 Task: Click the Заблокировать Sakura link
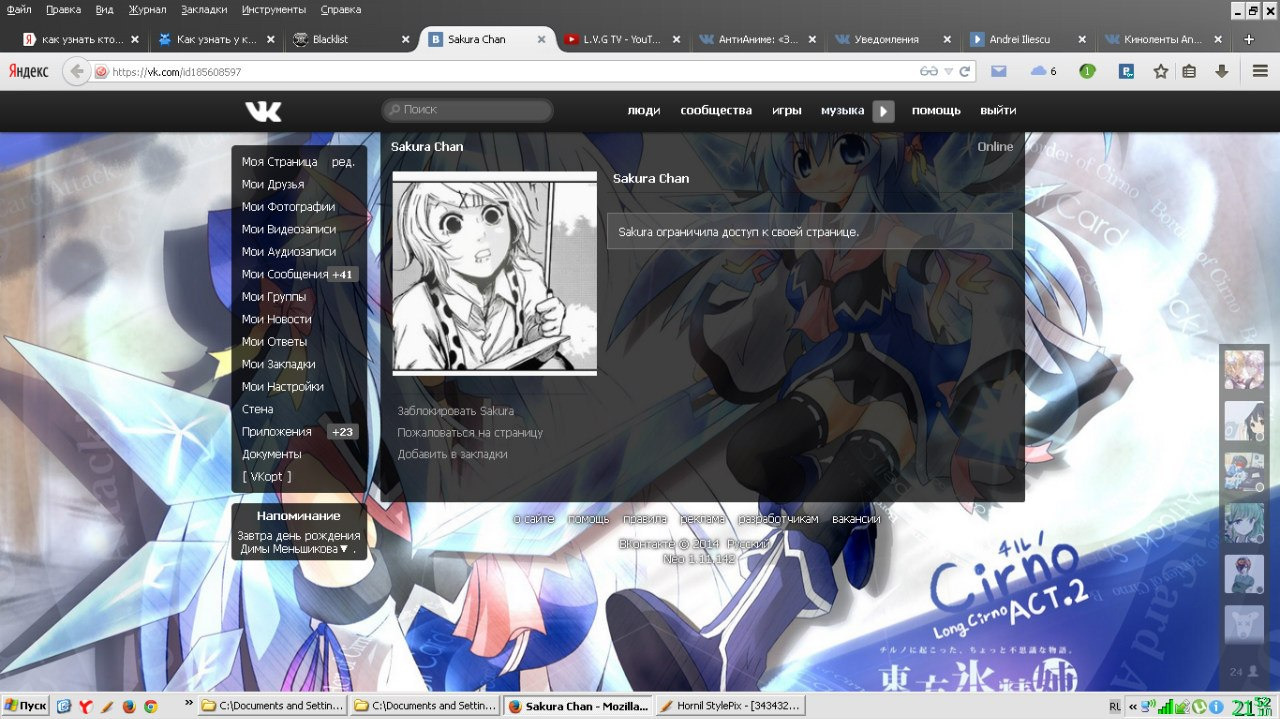[455, 411]
